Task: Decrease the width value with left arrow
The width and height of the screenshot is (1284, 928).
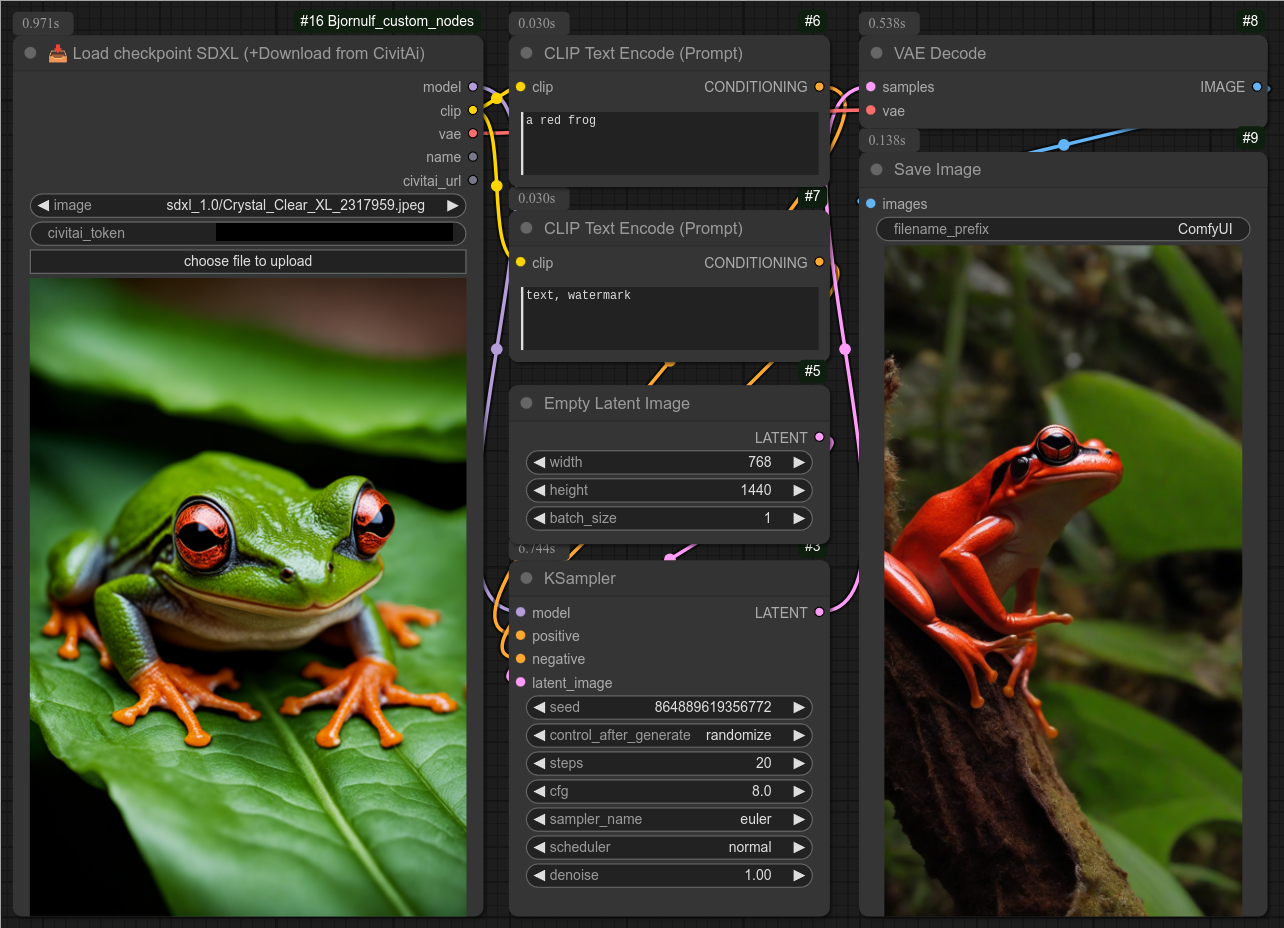Action: [539, 462]
